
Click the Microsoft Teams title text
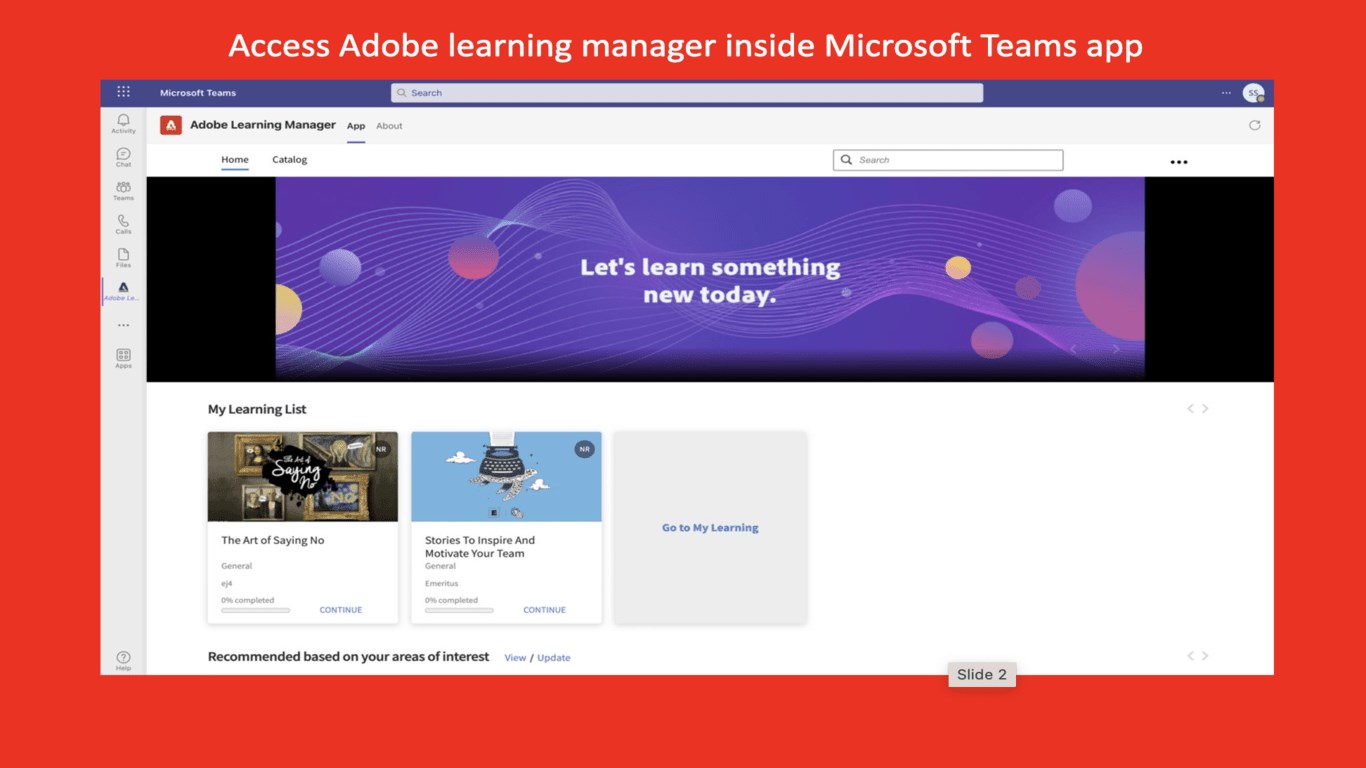click(198, 93)
